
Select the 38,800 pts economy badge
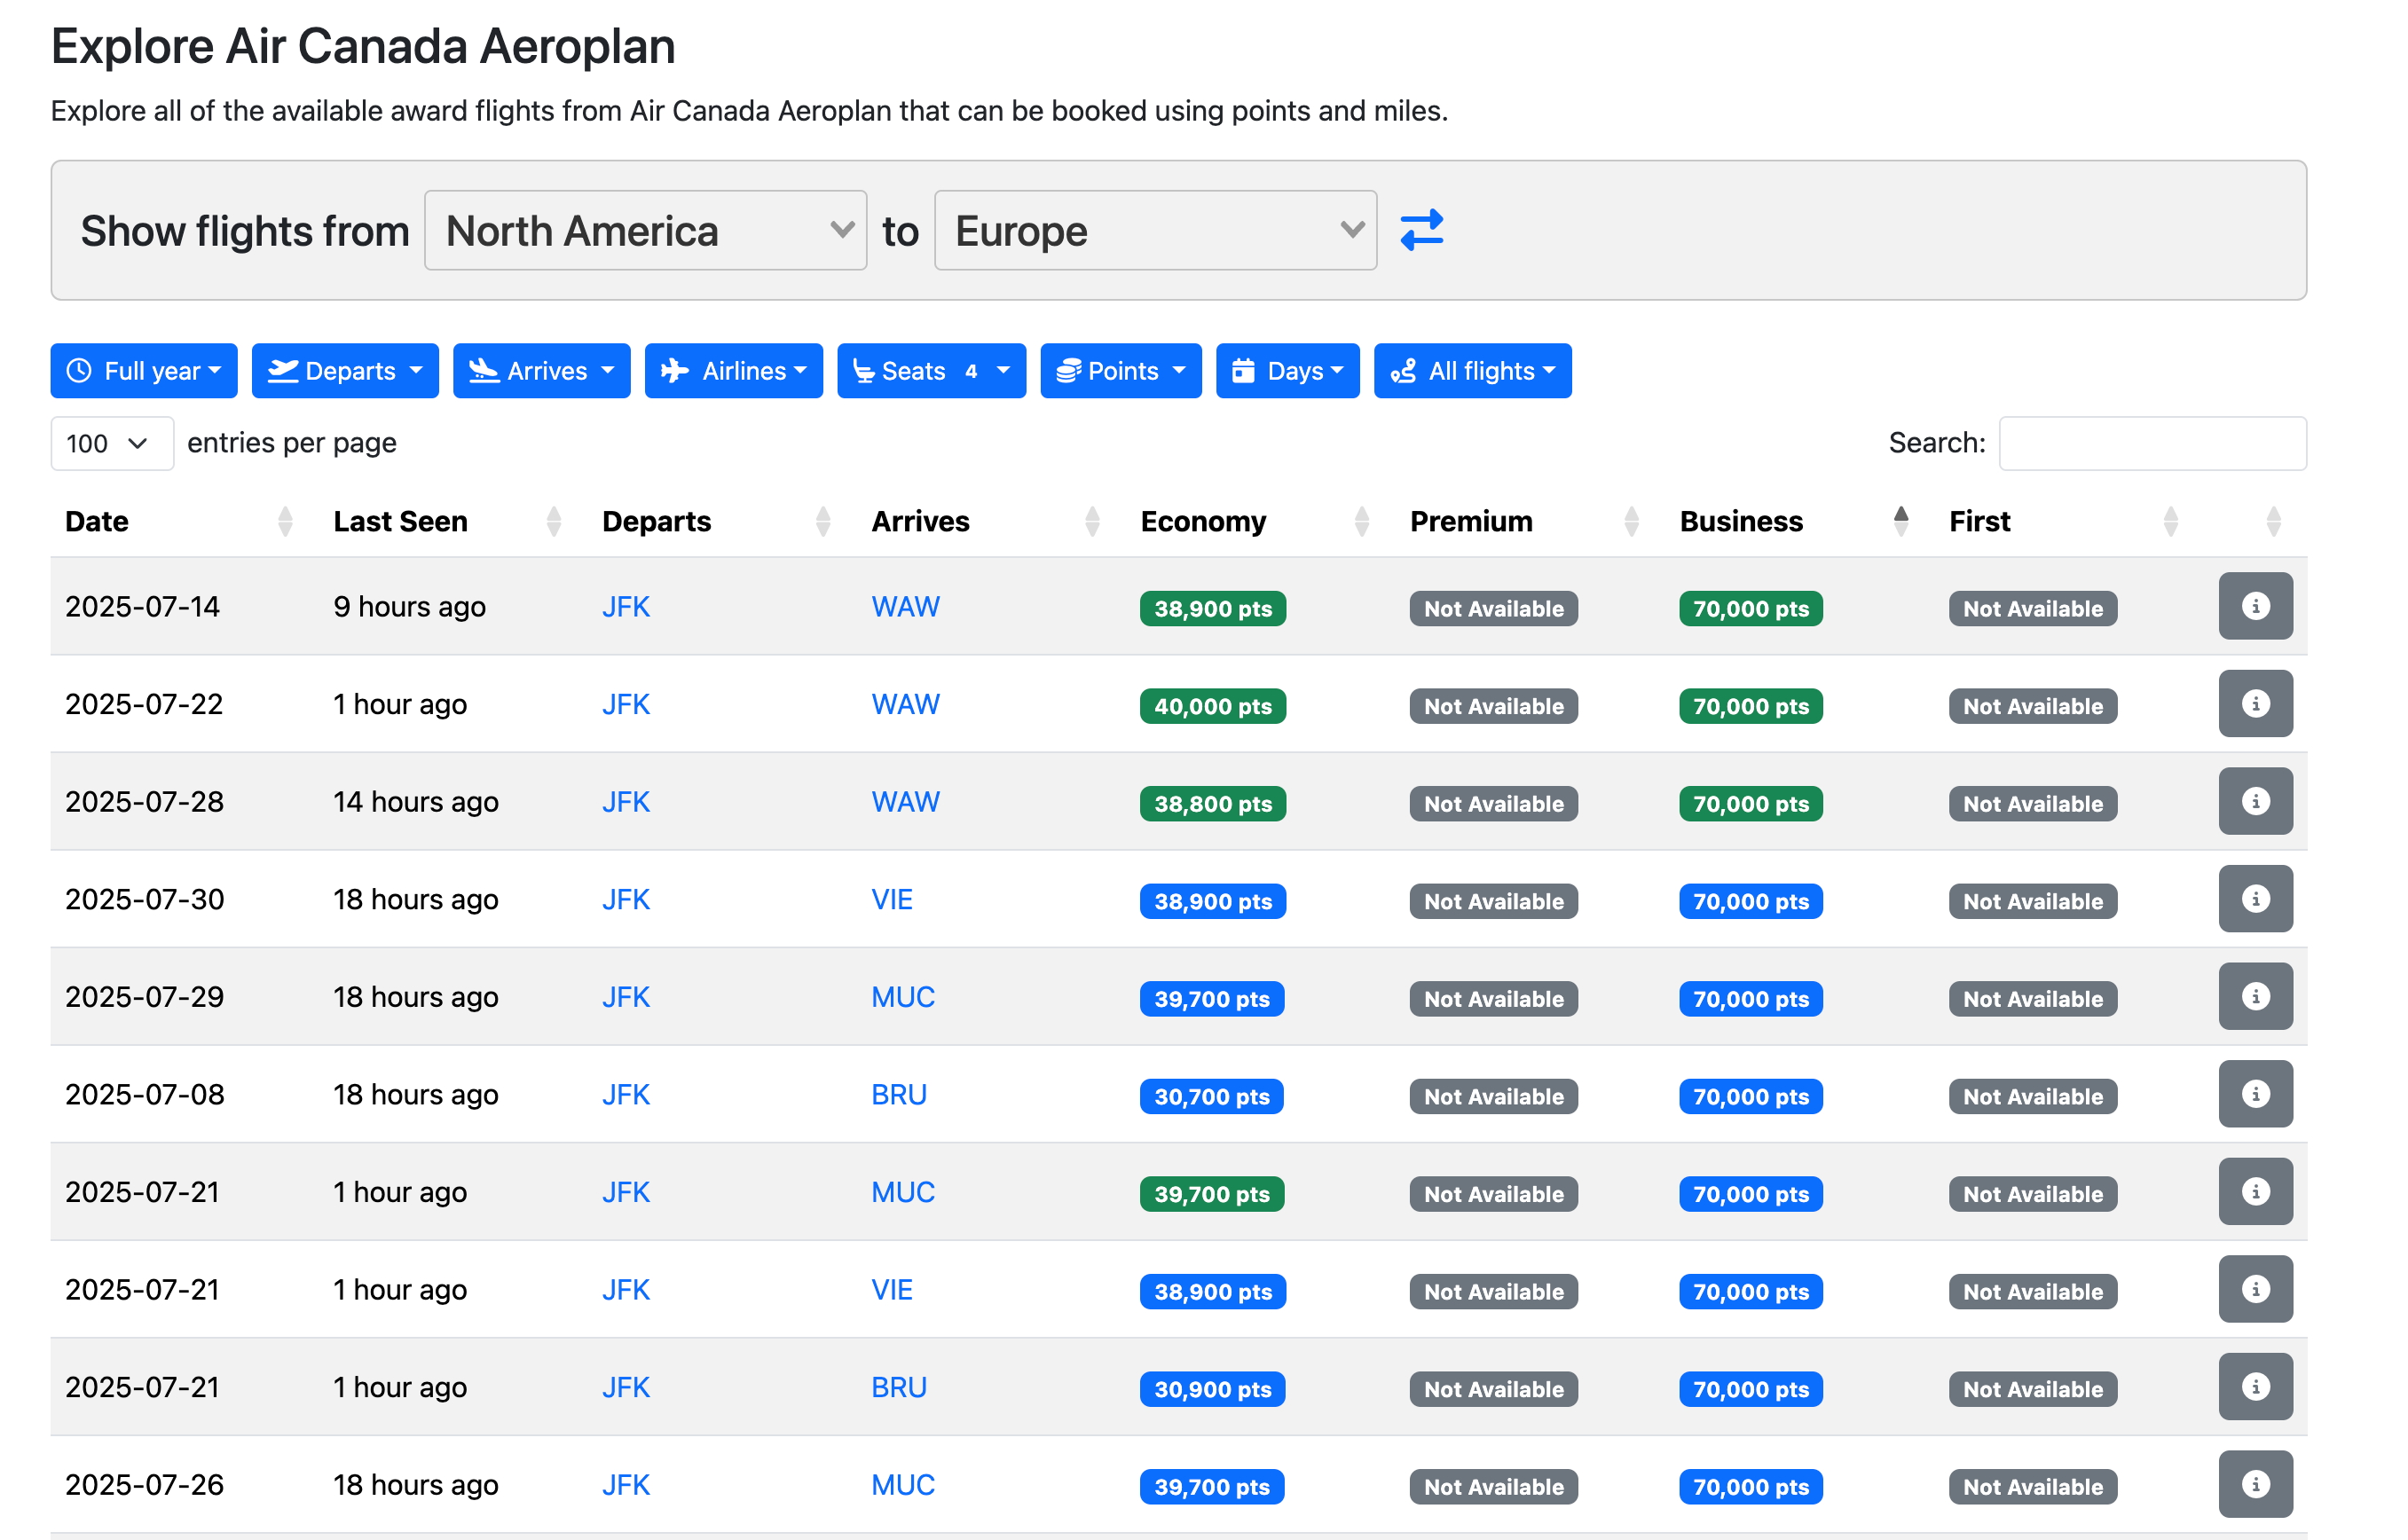pos(1213,803)
